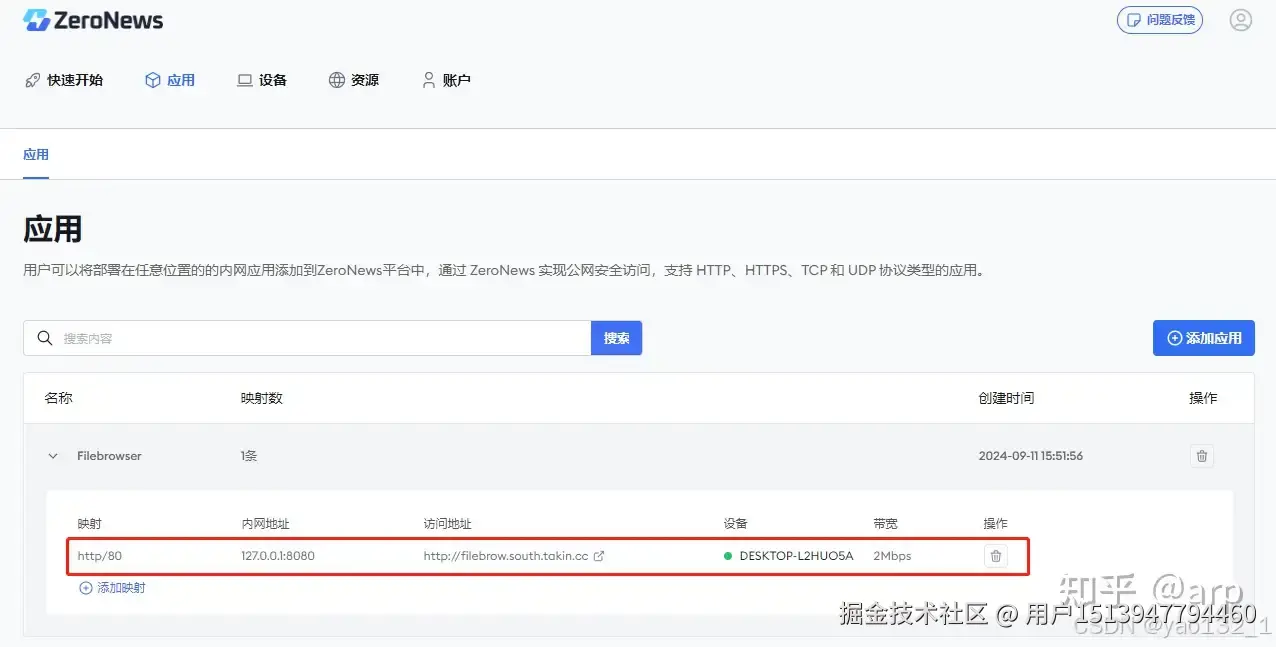1276x647 pixels.
Task: Click the ZeroNews logo
Action: 93,20
